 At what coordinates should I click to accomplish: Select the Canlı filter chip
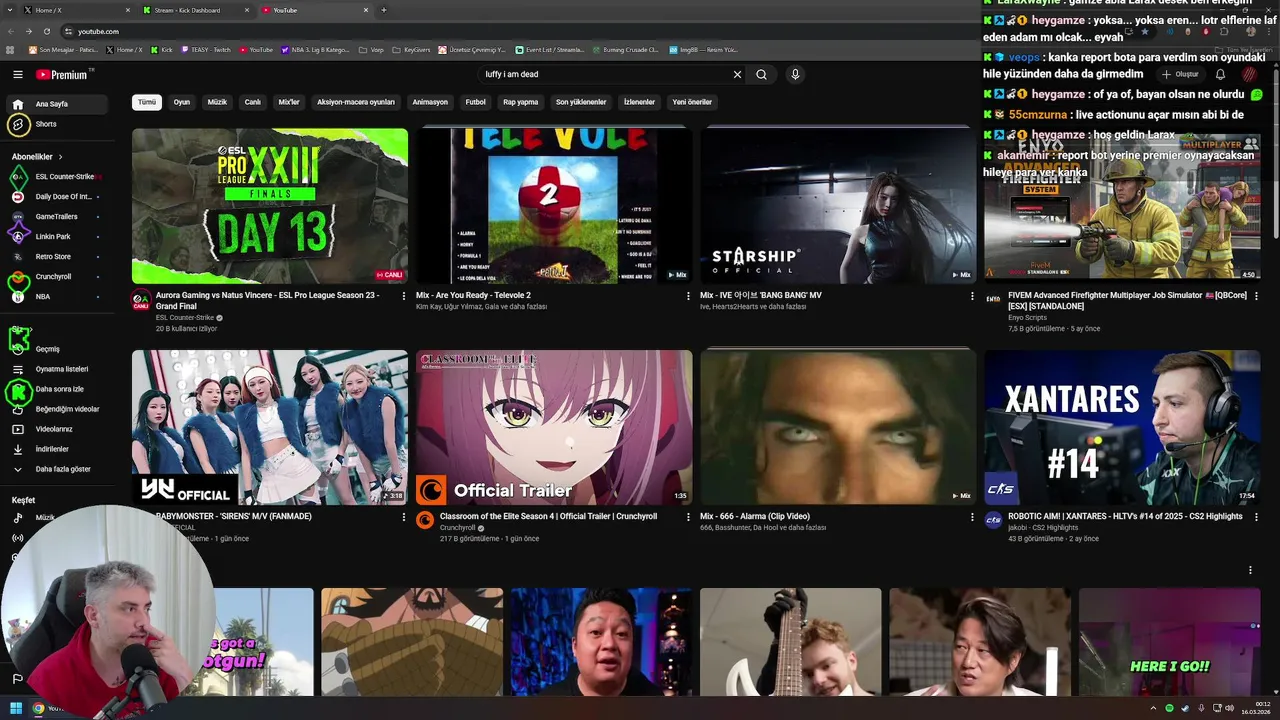[x=253, y=102]
